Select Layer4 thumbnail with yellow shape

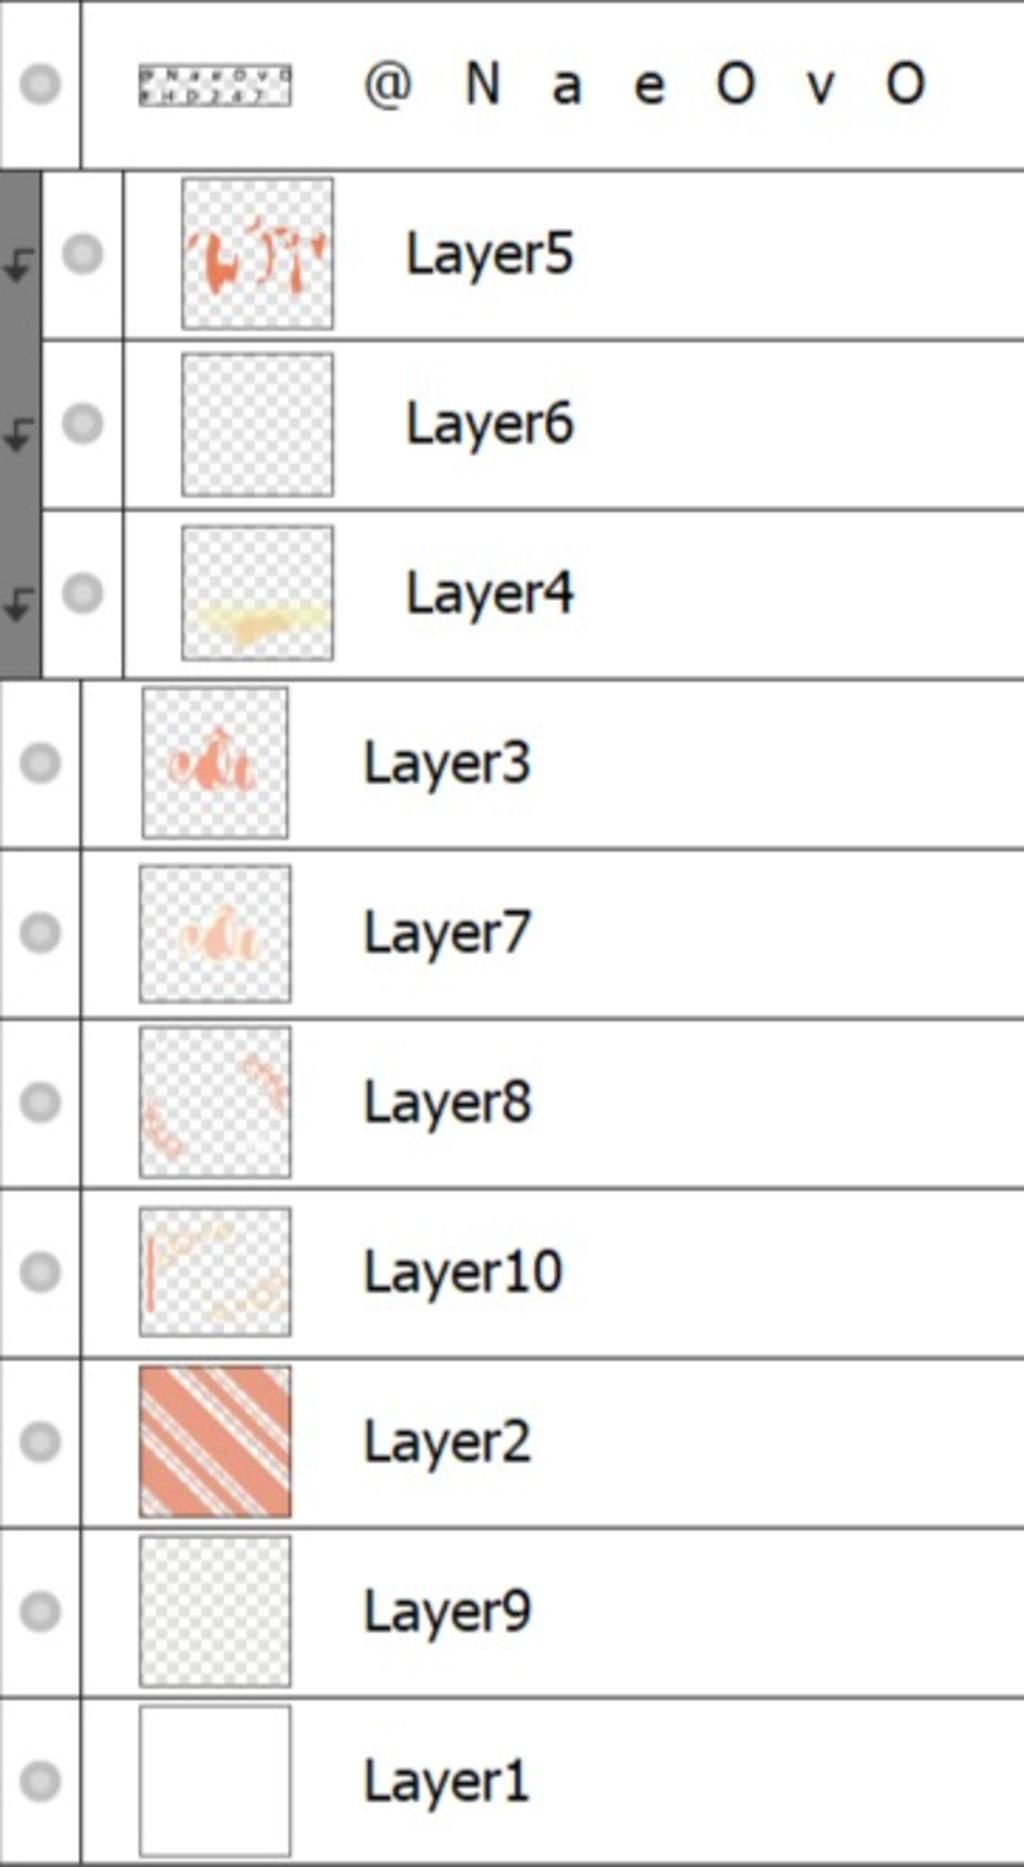point(258,593)
